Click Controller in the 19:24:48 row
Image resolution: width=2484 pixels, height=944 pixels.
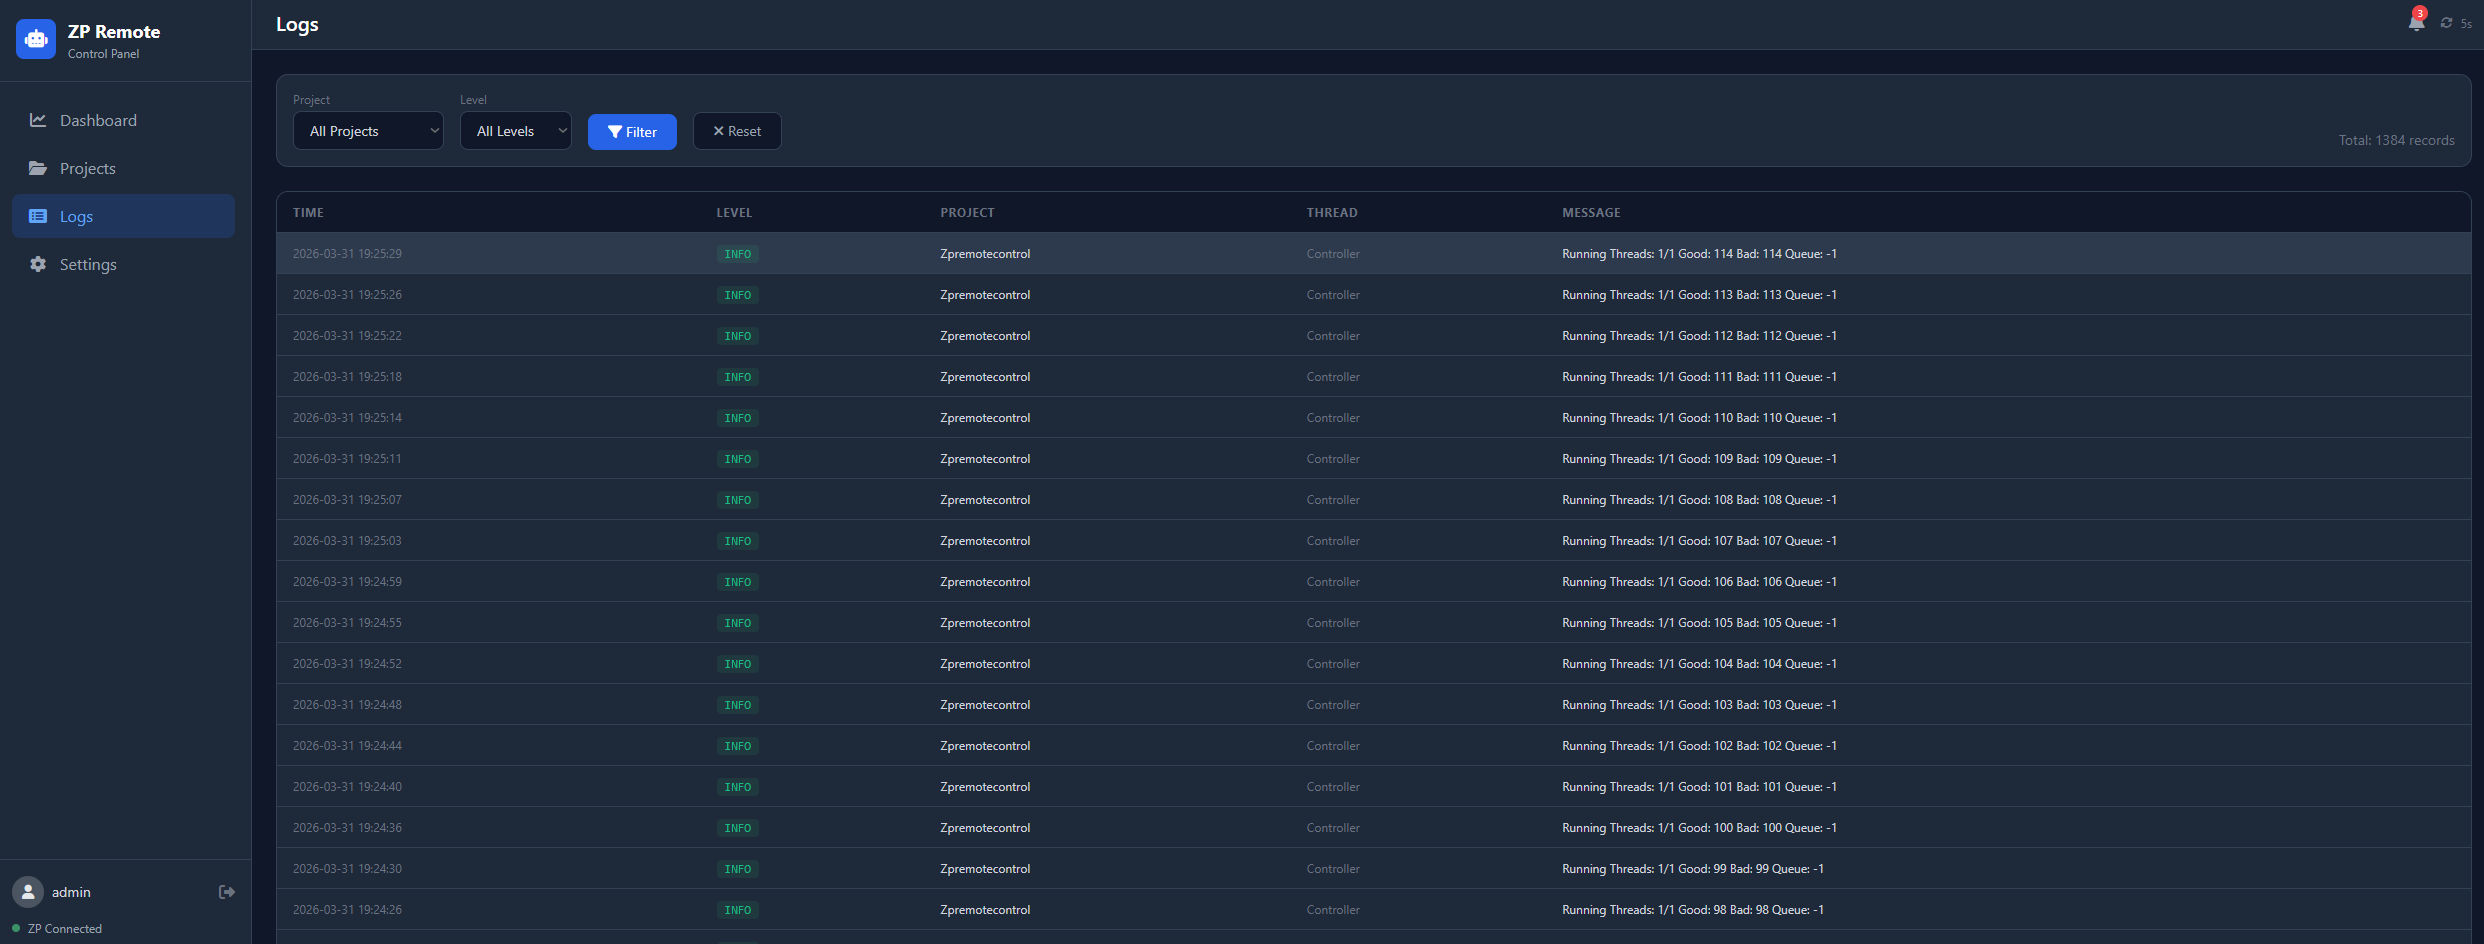(1333, 705)
